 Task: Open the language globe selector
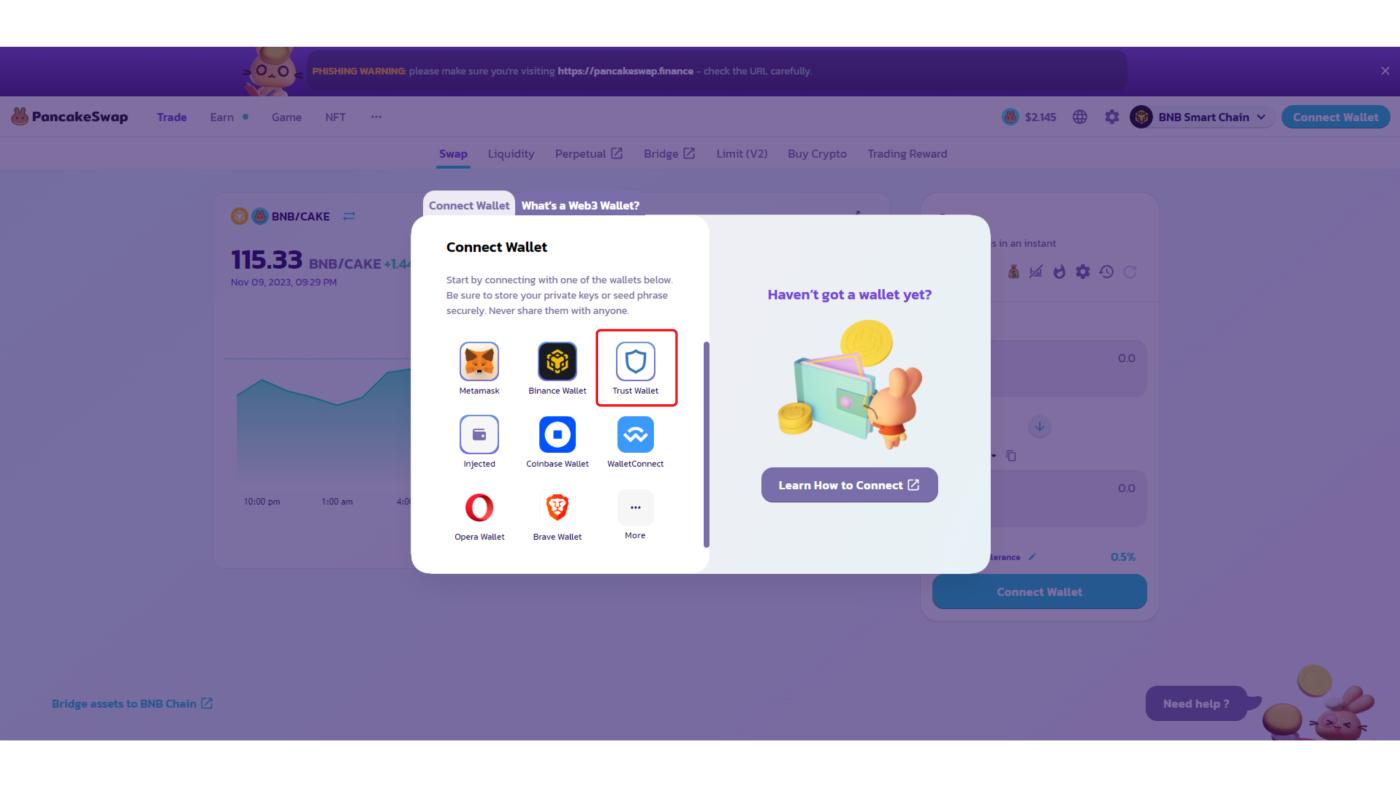point(1080,117)
